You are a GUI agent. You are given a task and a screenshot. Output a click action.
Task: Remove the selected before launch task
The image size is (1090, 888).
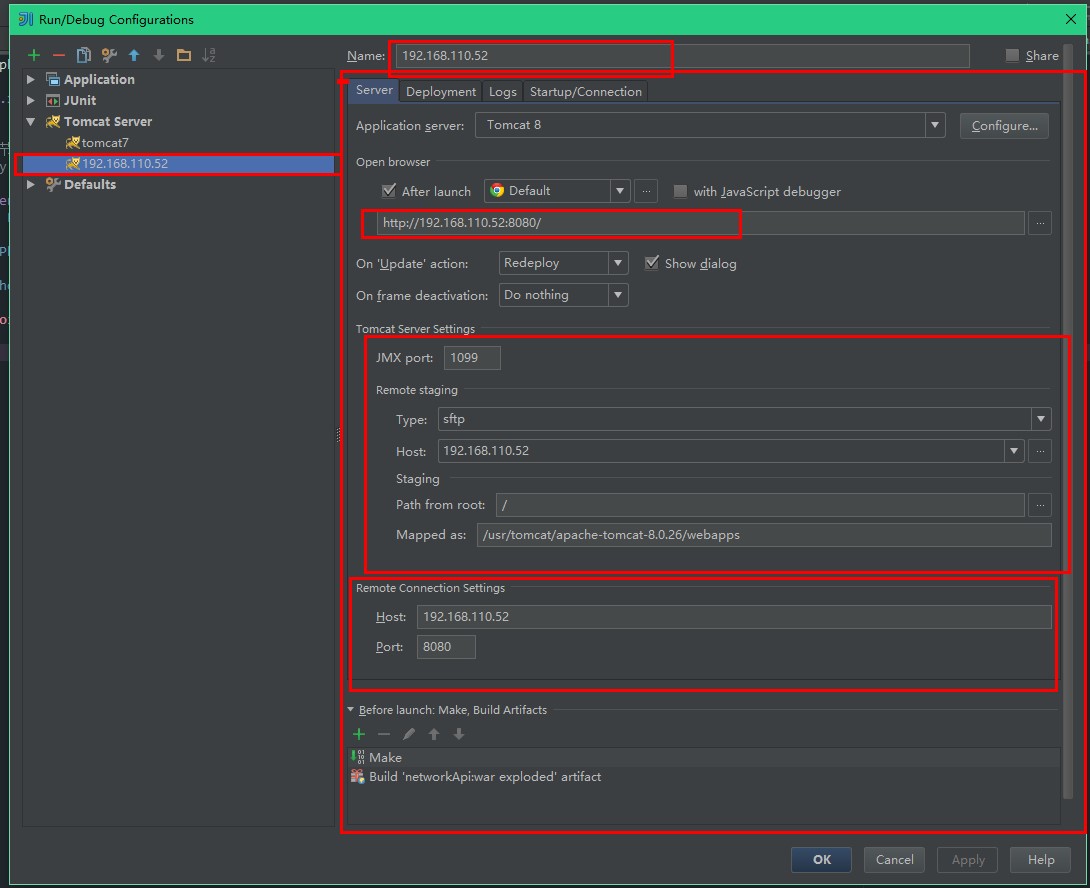click(x=384, y=734)
